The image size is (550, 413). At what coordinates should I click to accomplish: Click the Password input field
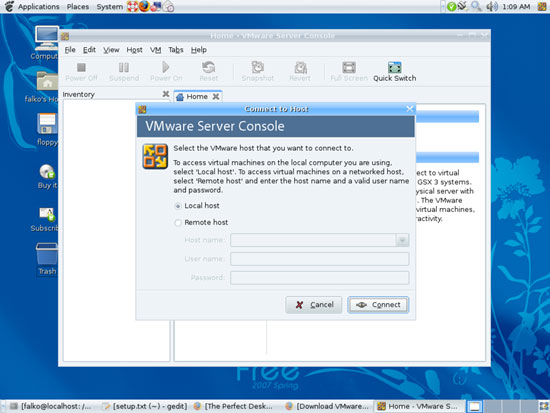click(320, 278)
